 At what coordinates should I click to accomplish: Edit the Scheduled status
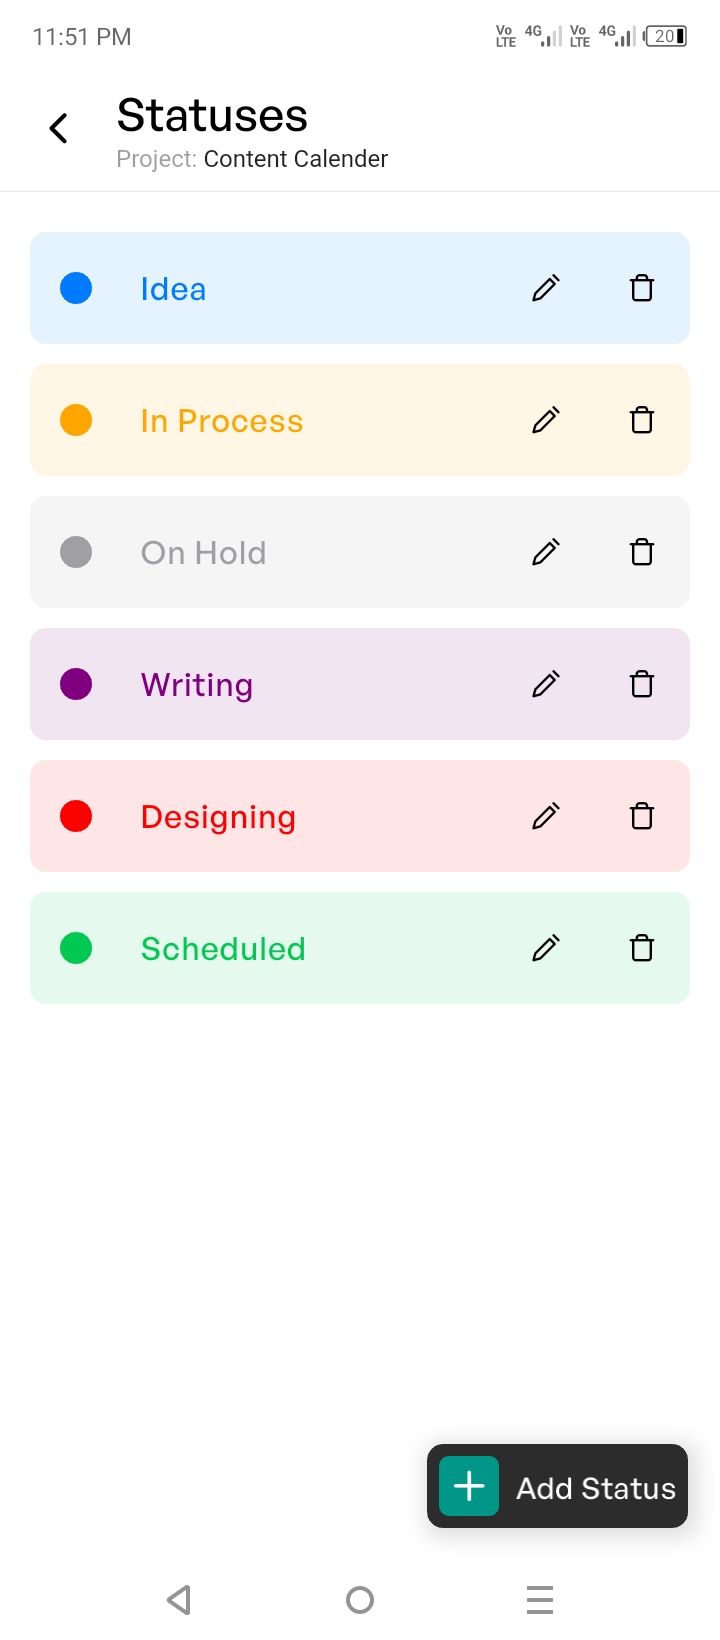point(545,948)
